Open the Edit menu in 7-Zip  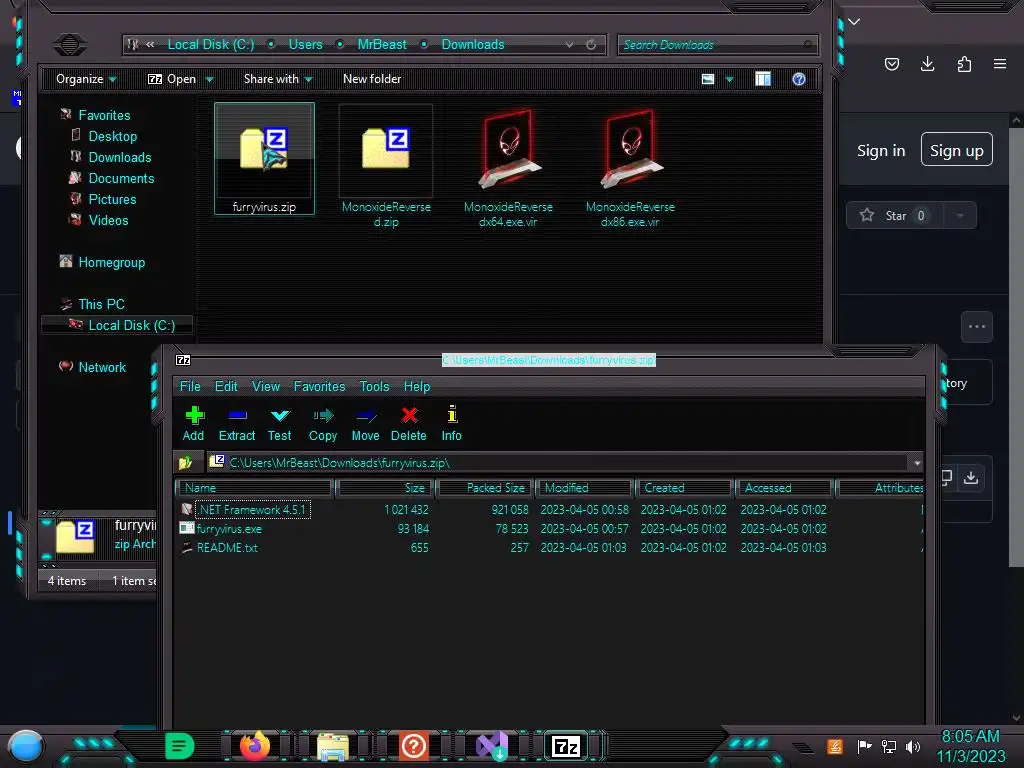tap(226, 386)
